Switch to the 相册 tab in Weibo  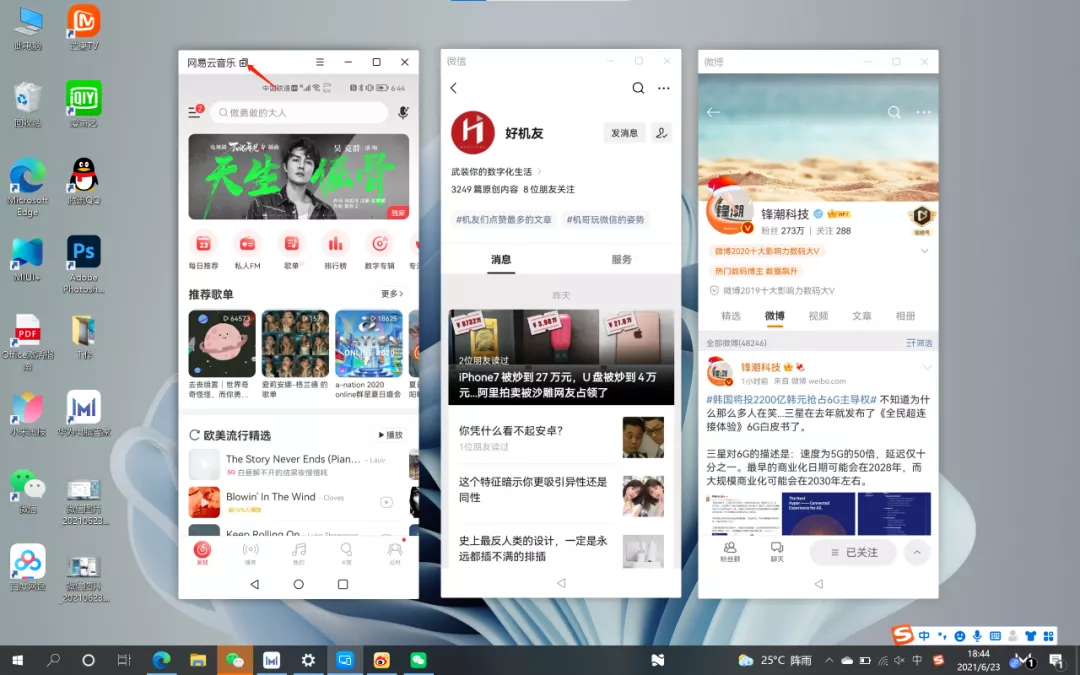click(905, 316)
